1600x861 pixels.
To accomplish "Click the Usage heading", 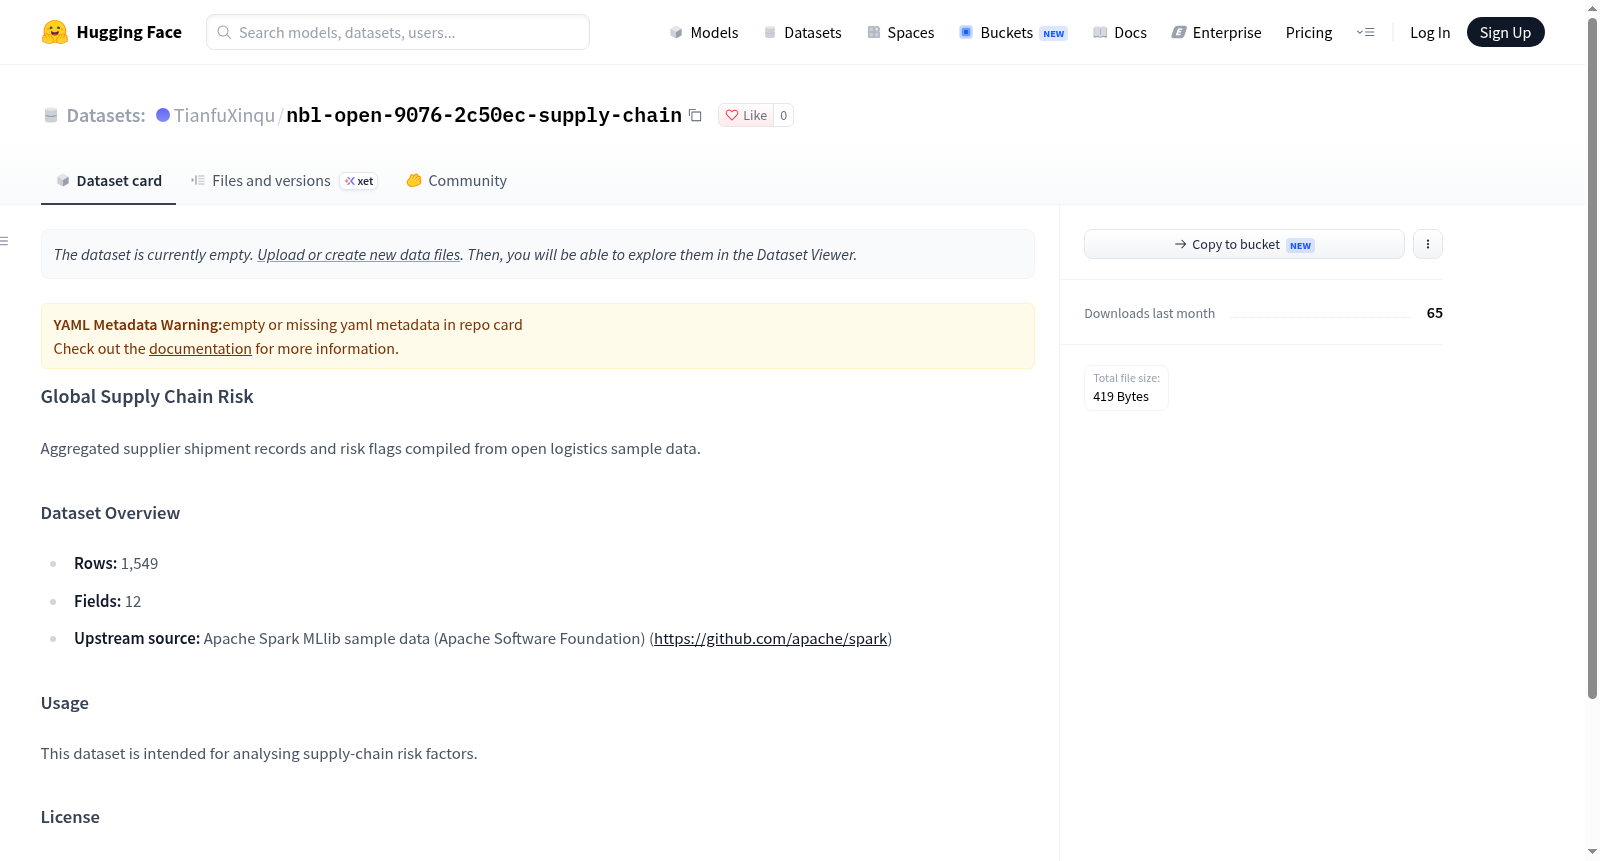I will click(x=65, y=703).
